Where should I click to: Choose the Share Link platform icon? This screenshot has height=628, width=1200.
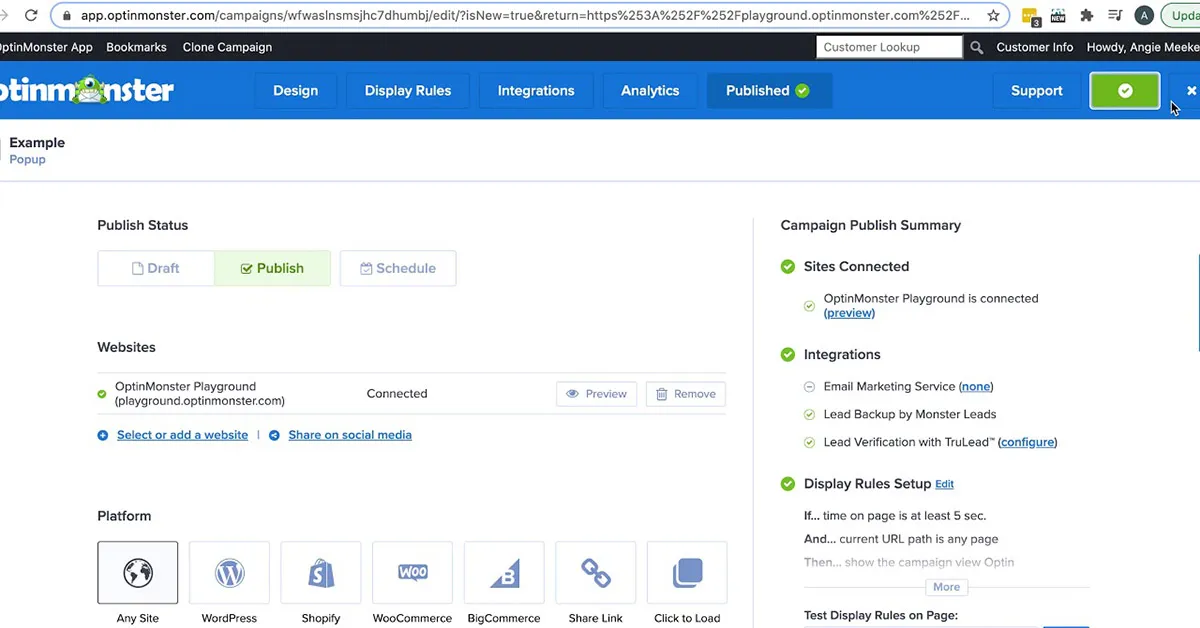pyautogui.click(x=596, y=573)
